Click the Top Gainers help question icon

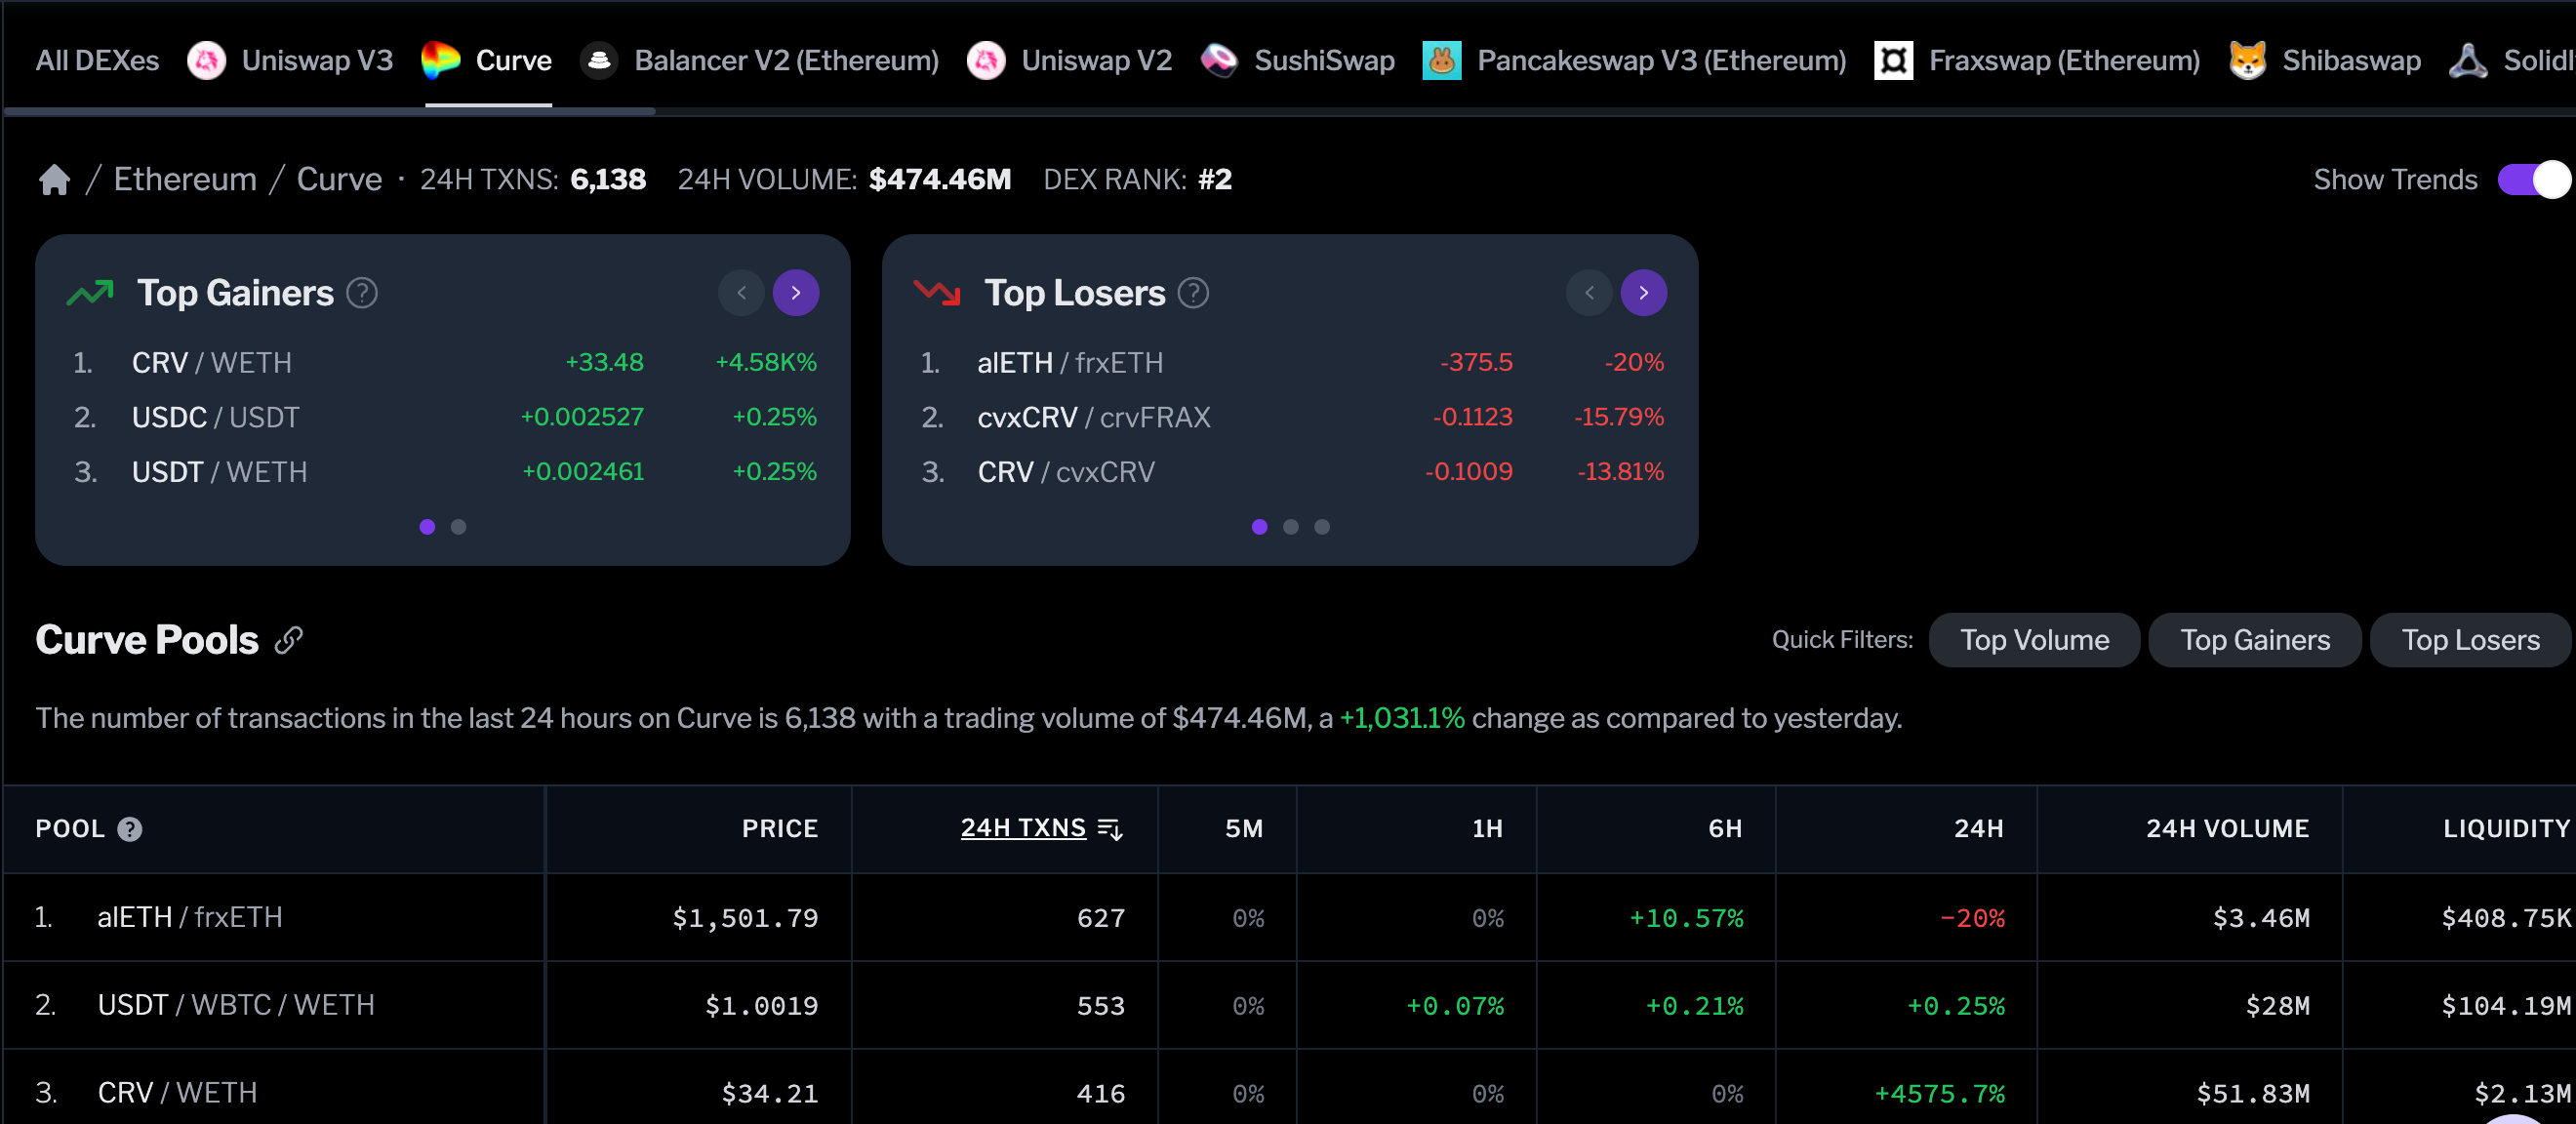pyautogui.click(x=361, y=293)
